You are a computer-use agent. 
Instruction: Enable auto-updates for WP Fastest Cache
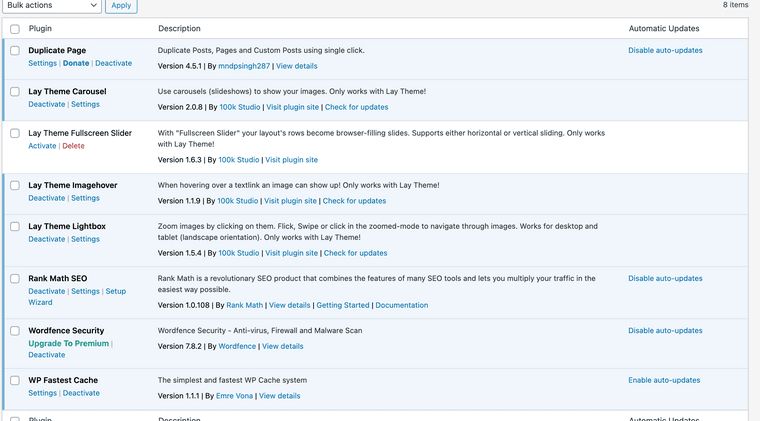coord(664,380)
